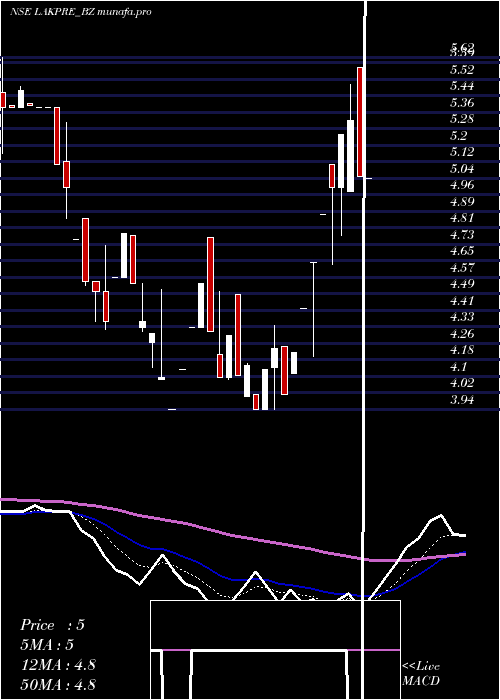Click the 5.52 price axis label
Image resolution: width=500 pixels, height=700 pixels.
462,69
